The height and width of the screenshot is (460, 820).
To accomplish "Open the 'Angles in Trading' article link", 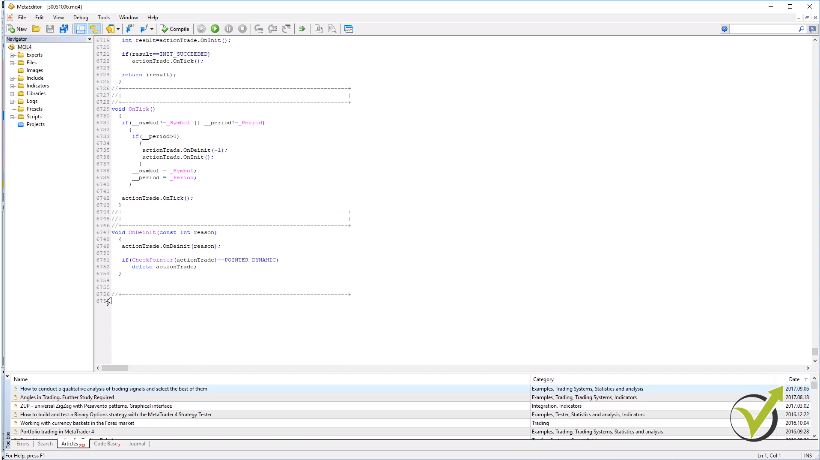I will (65, 396).
